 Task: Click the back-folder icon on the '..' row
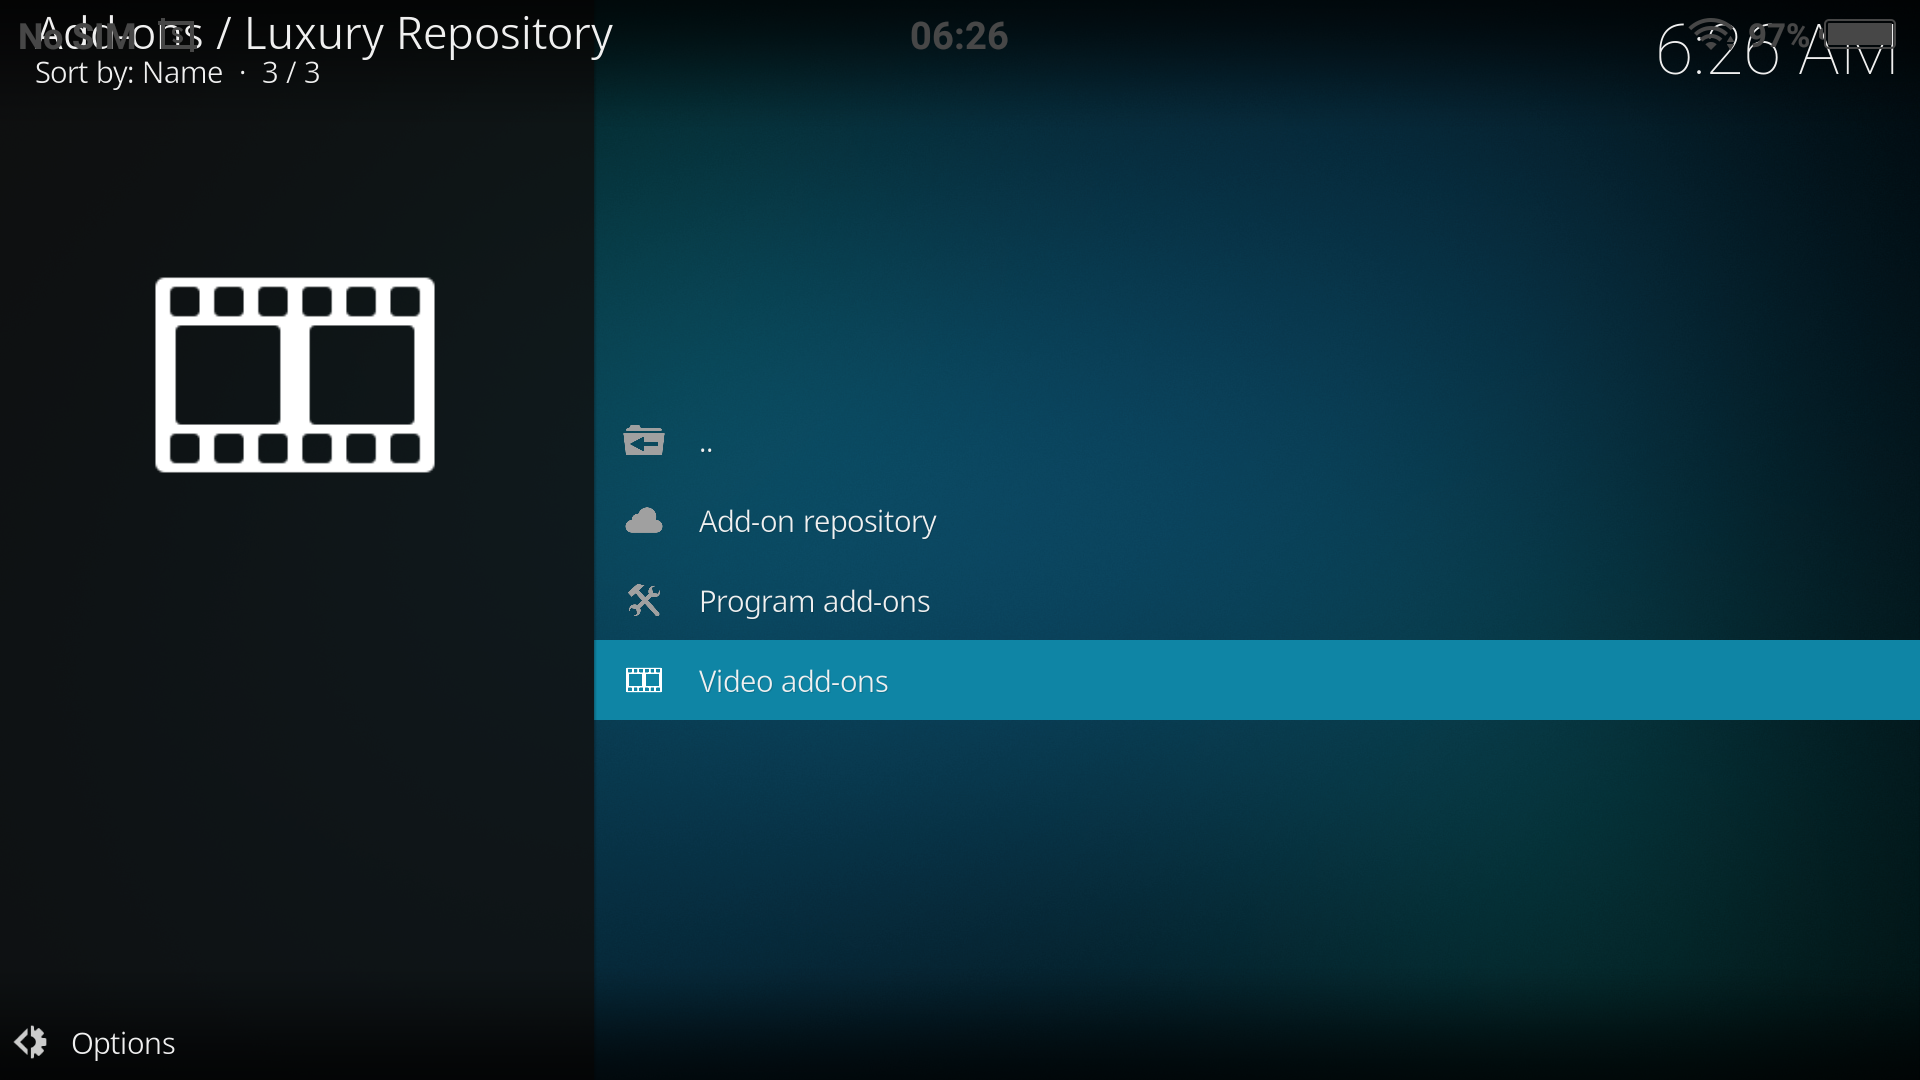[x=644, y=440]
